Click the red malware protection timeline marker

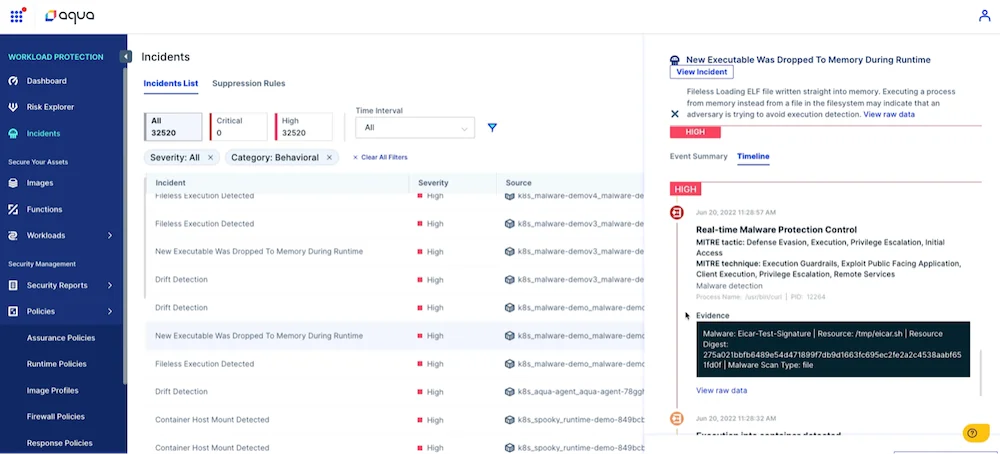click(x=677, y=213)
